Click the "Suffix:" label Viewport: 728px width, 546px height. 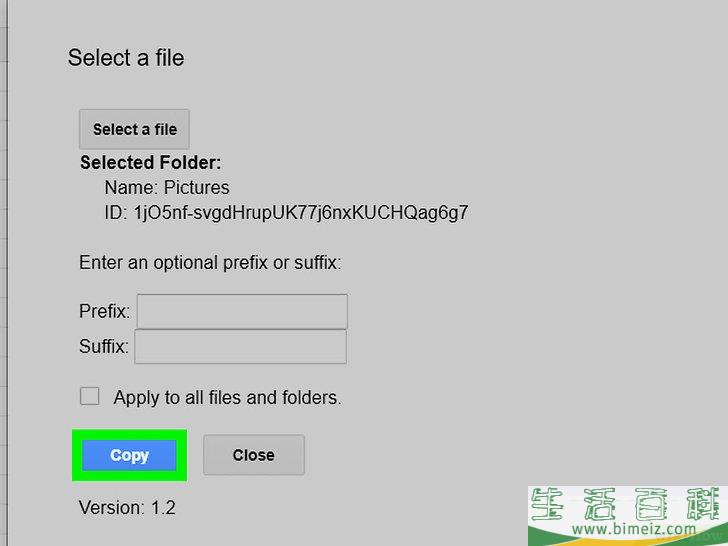point(103,348)
